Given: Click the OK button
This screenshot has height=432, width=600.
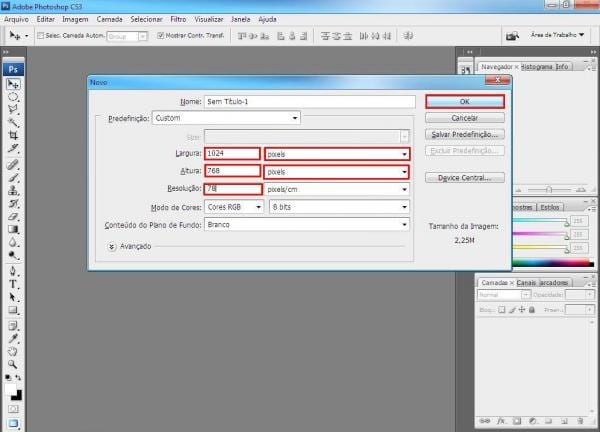Looking at the screenshot, I should pos(464,101).
